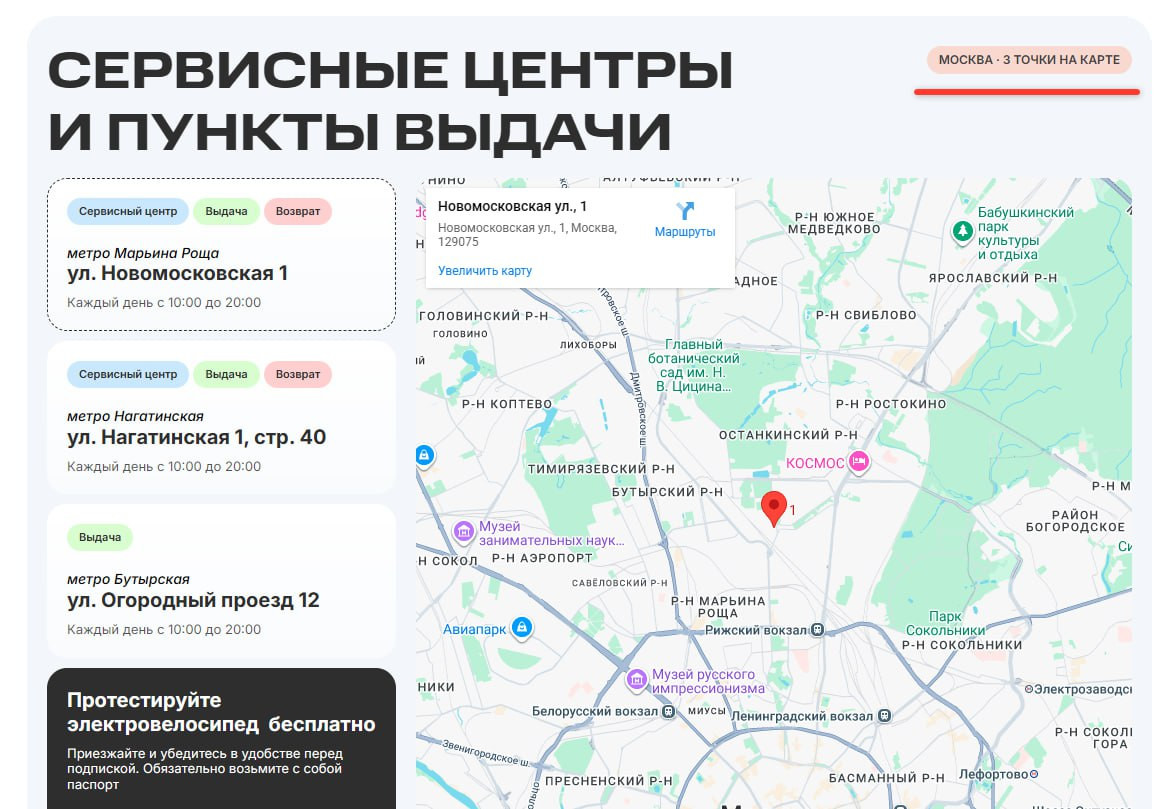
Task: Click Выдача tag in Нагатинская card
Action: point(226,374)
